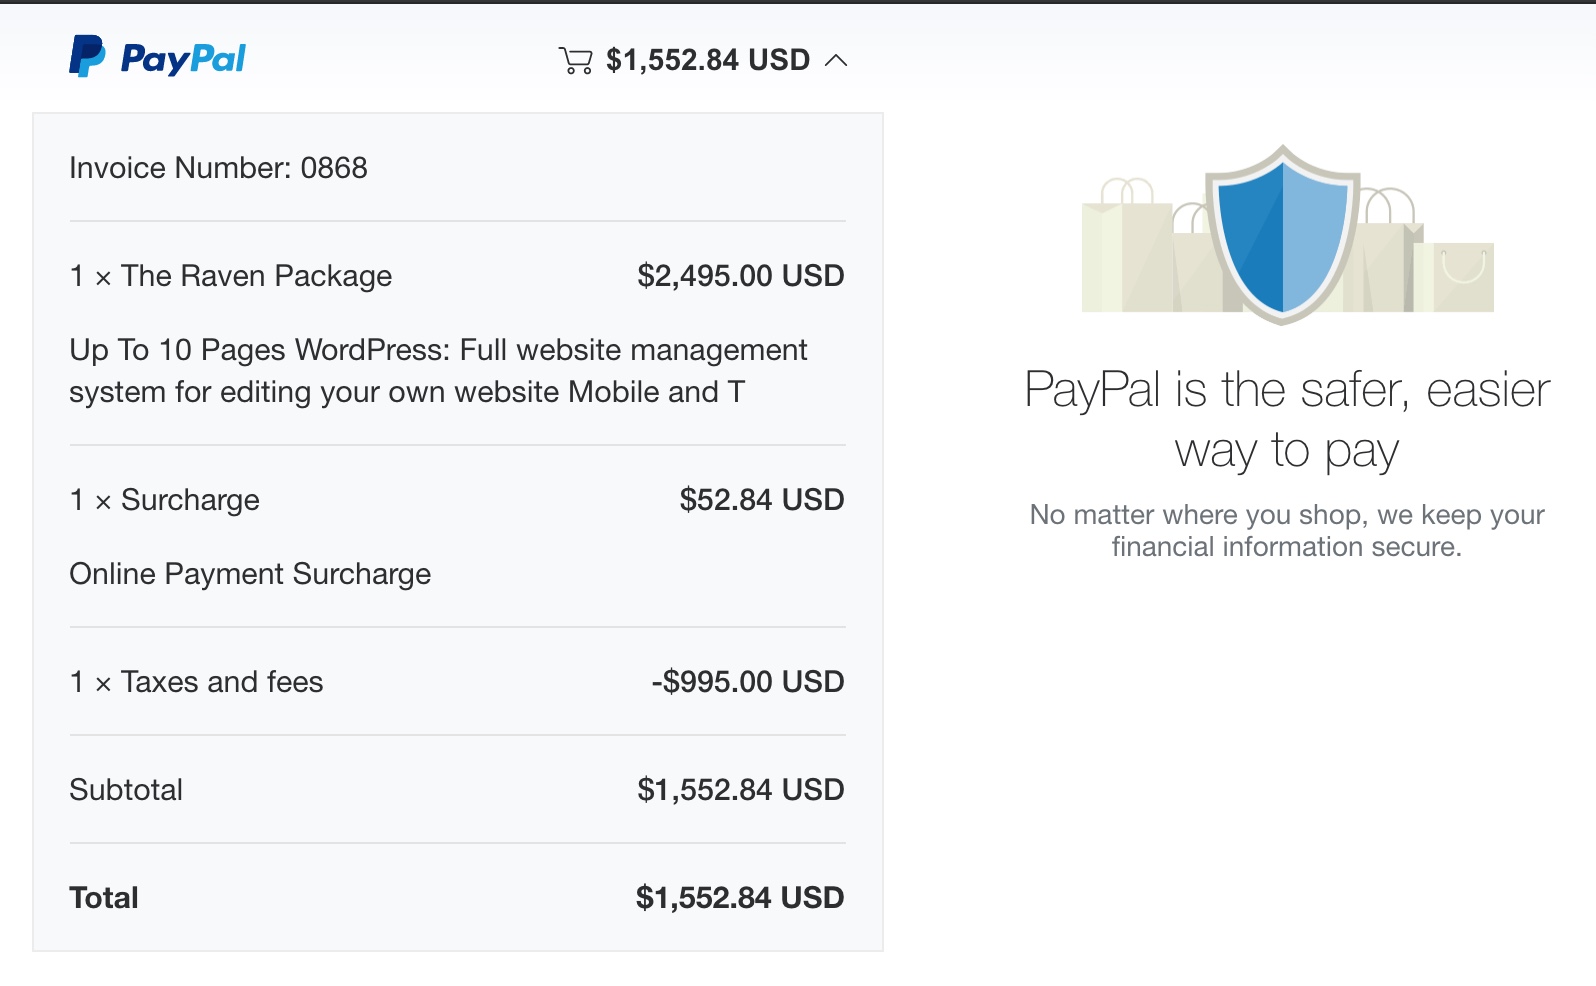Screen dimensions: 1596x986
Task: Click the shopping cart icon
Action: pos(575,61)
